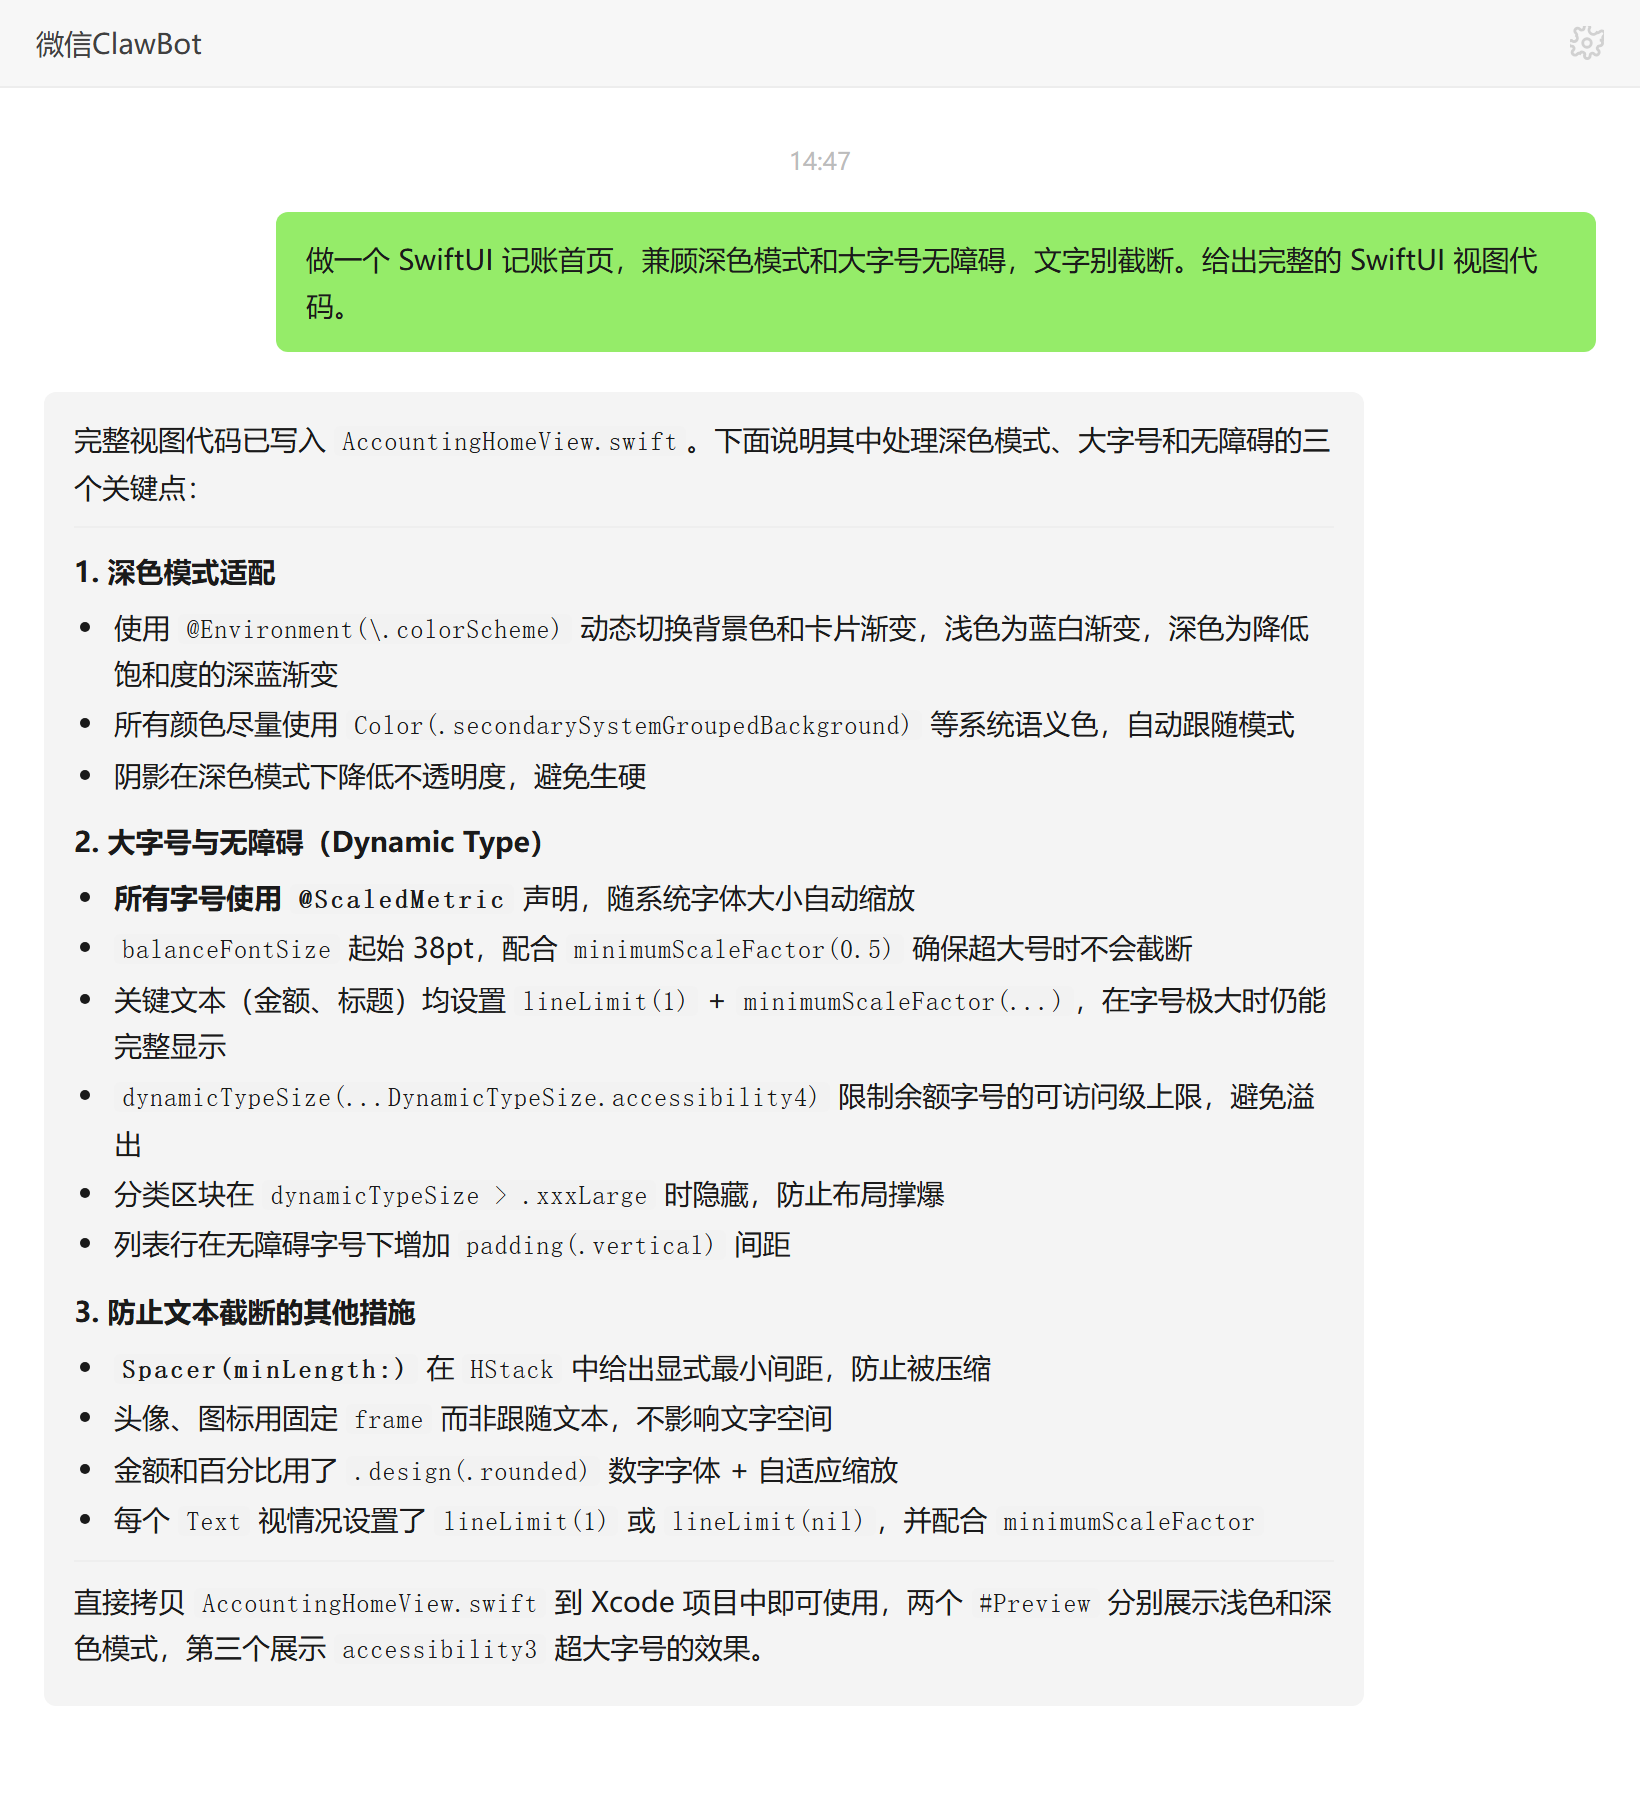This screenshot has height=1800, width=1640.
Task: Click heading 3. 防止文本截断的其他措施
Action: point(245,1313)
